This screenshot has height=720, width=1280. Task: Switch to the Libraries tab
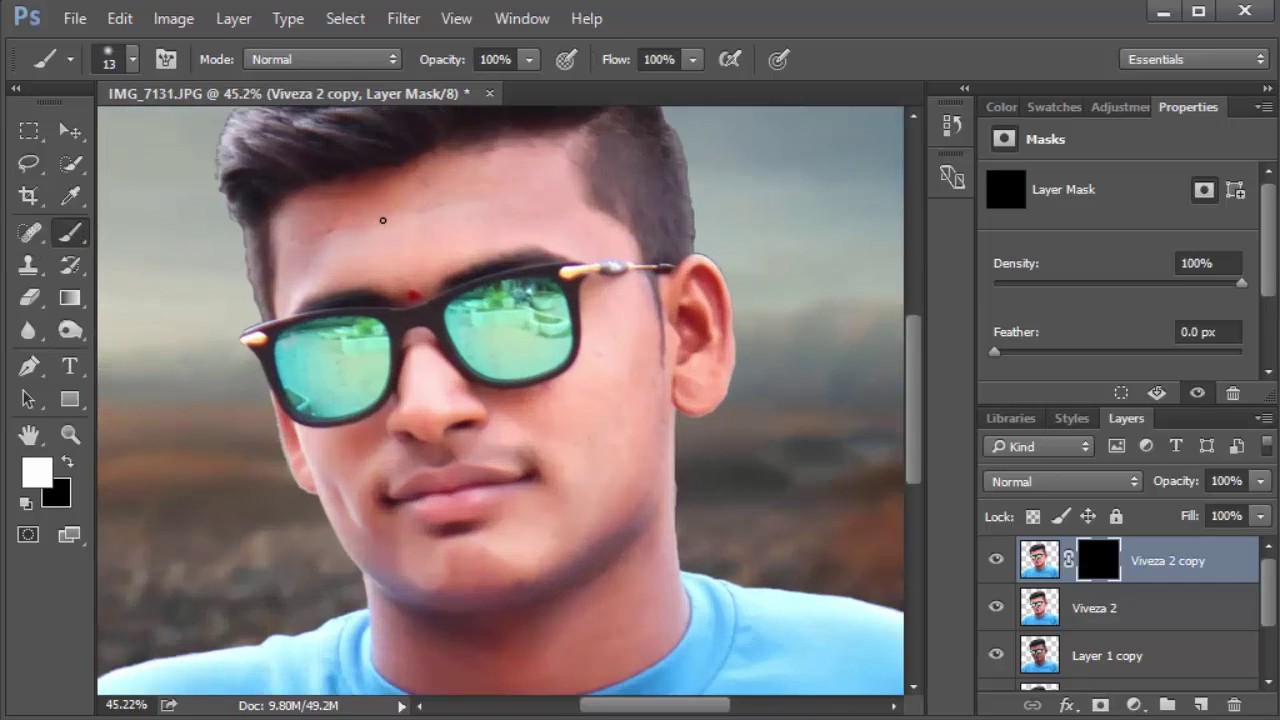1010,418
